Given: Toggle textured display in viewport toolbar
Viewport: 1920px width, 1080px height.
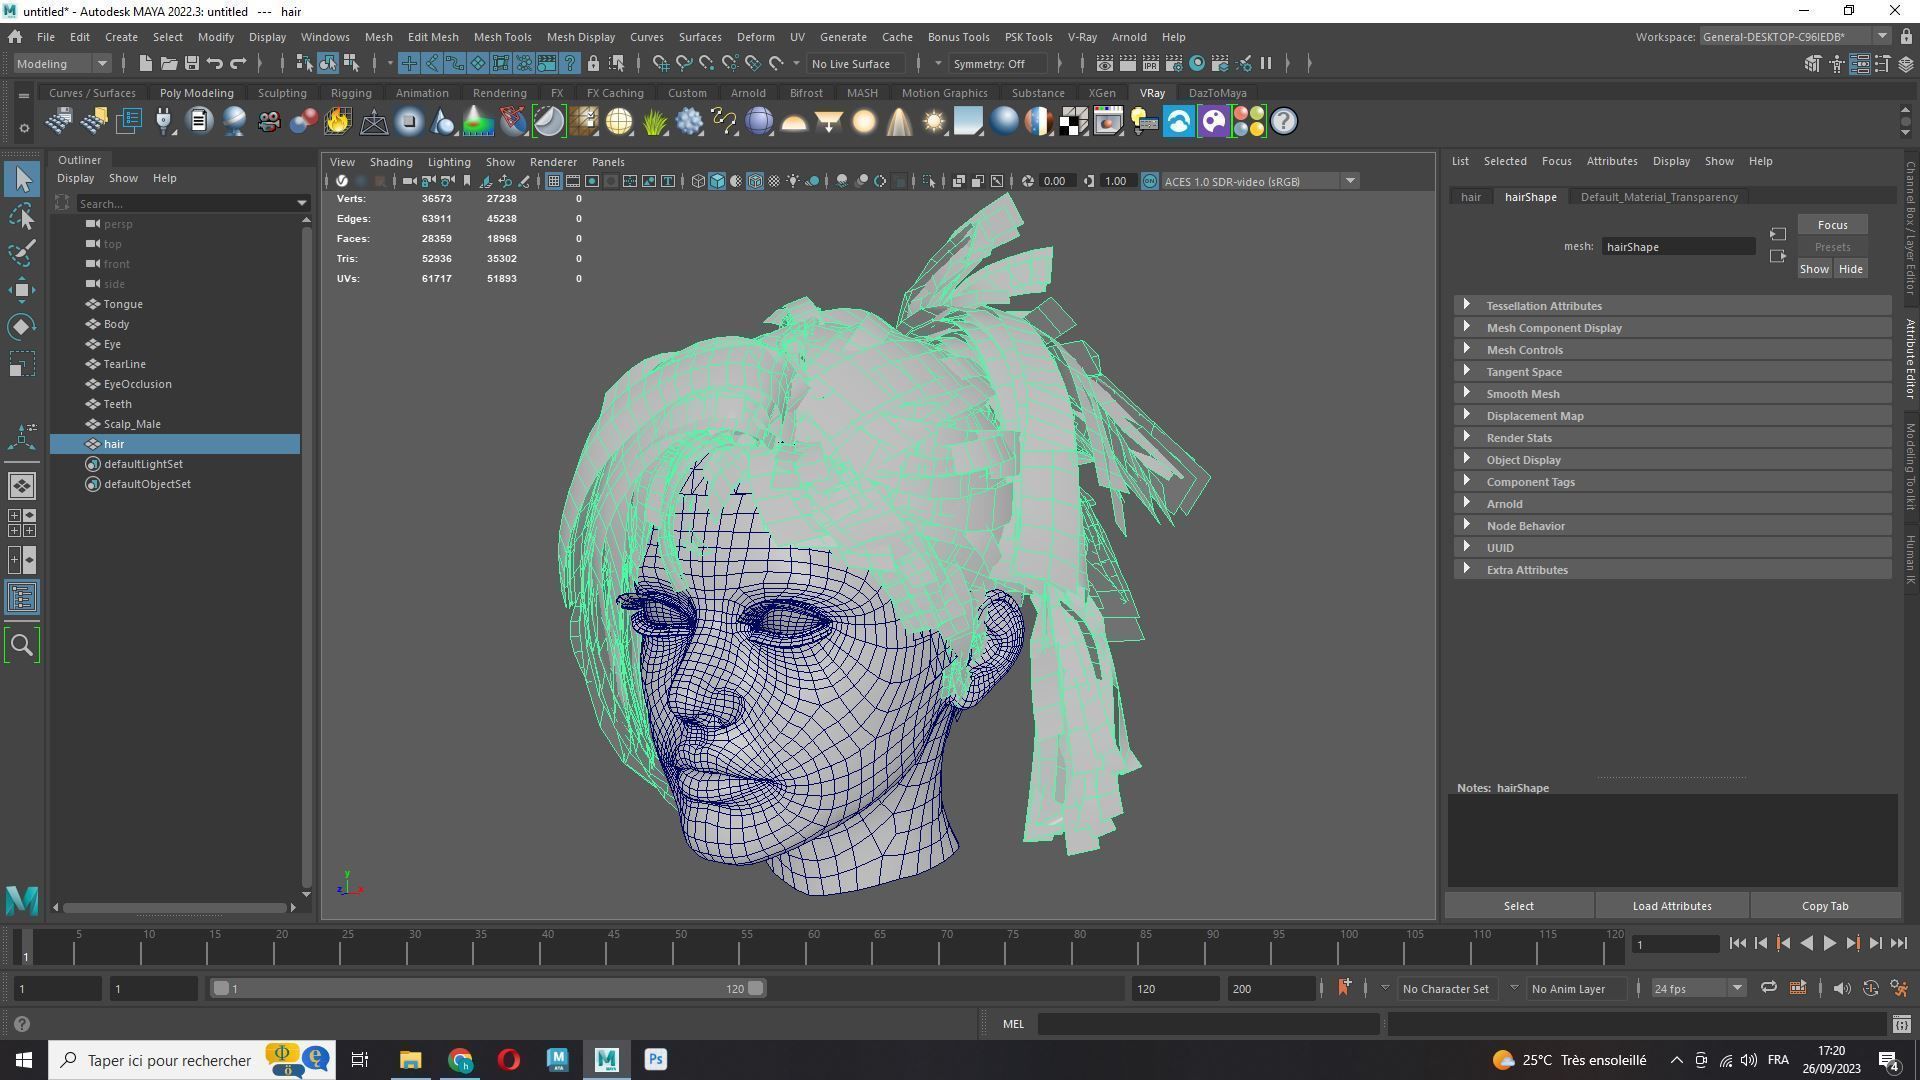Looking at the screenshot, I should click(774, 181).
